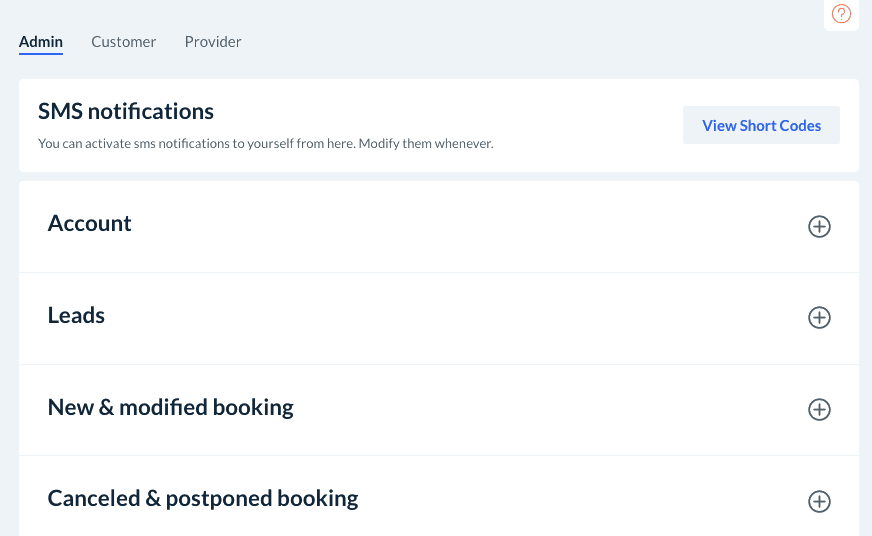872x536 pixels.
Task: Click the blank middle of Canceled & postponed row
Action: [580, 500]
